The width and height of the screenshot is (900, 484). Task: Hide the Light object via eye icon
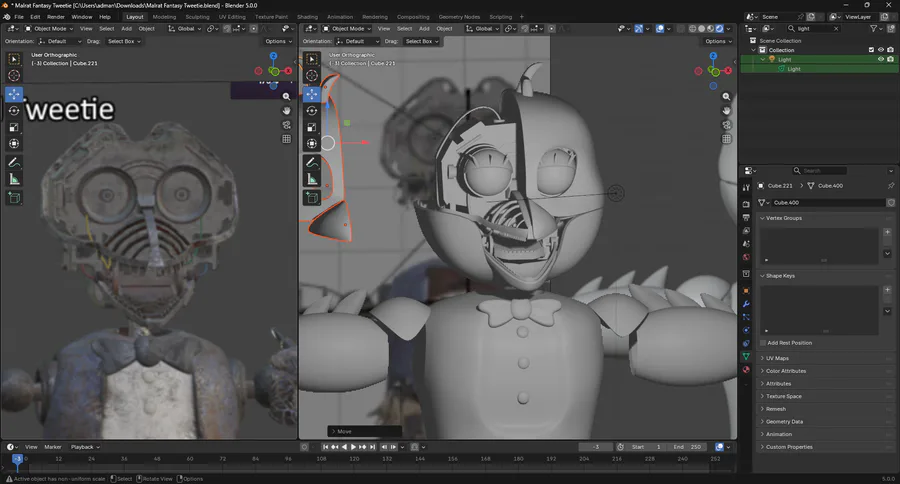coord(881,59)
